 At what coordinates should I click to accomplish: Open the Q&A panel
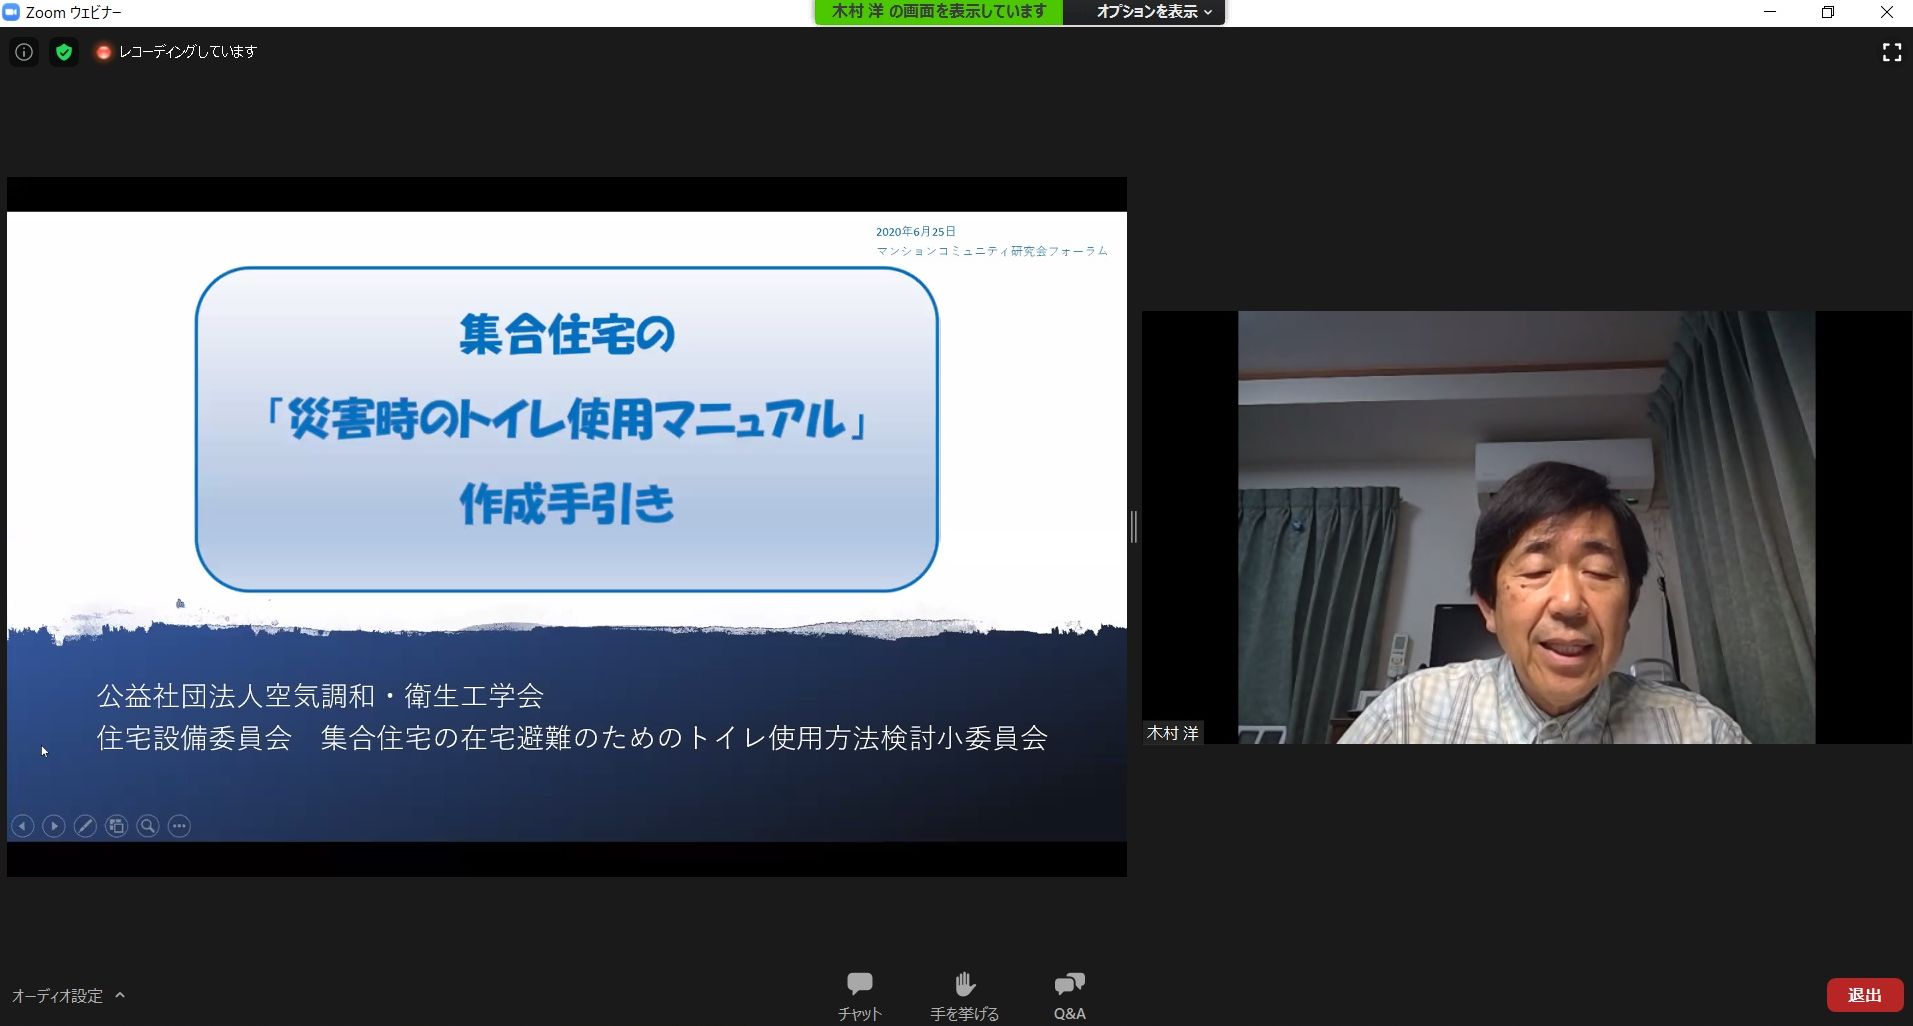point(1069,996)
